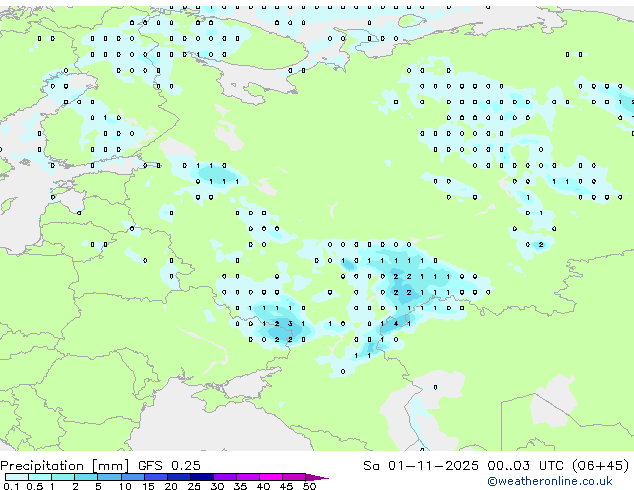Image resolution: width=634 pixels, height=490 pixels.
Task: Click the '00..03 UTC' time range text
Action: 525,466
